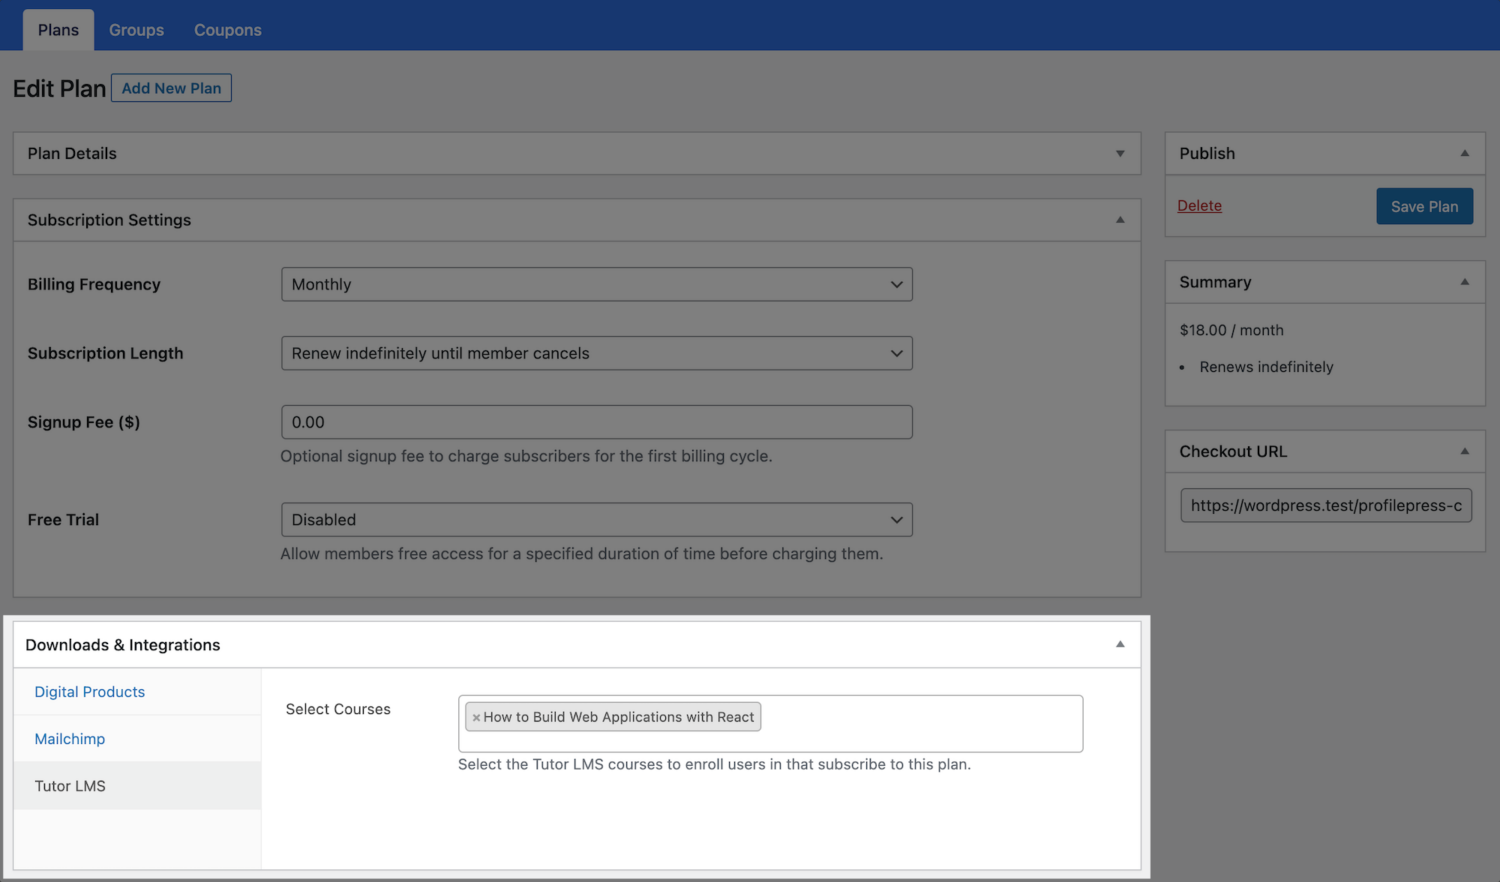Click the Signup Fee input field
Image resolution: width=1500 pixels, height=882 pixels.
click(597, 422)
